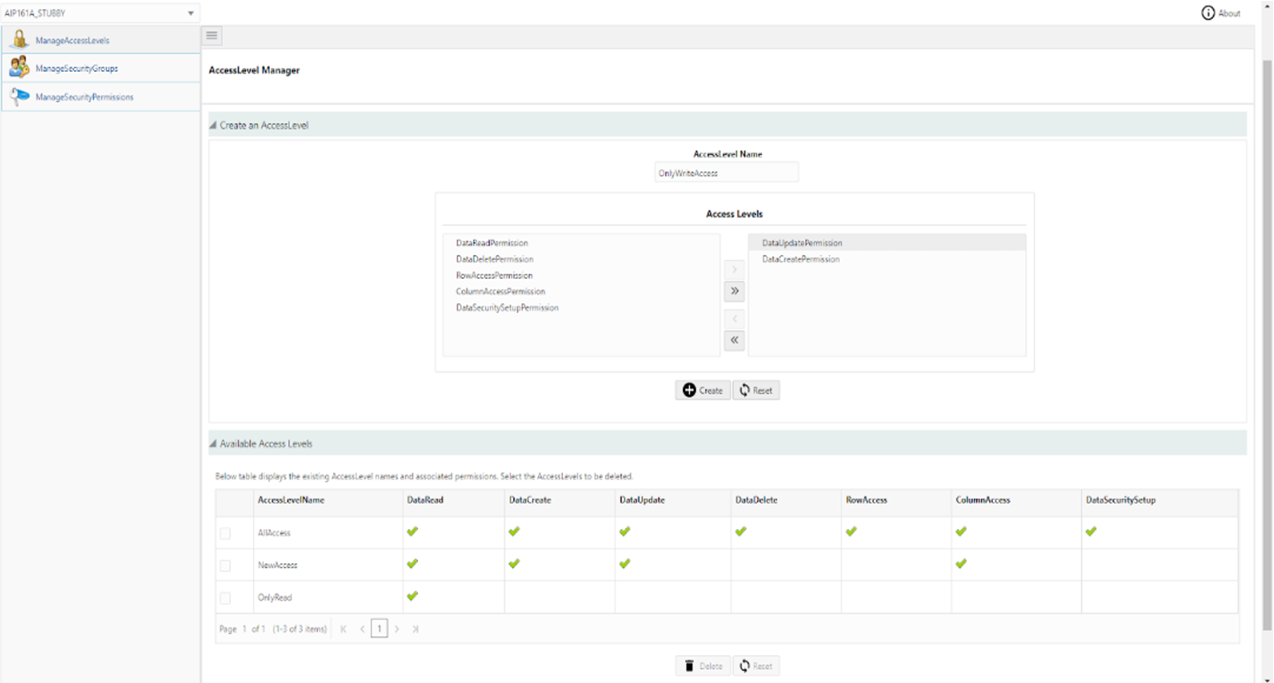This screenshot has width=1274, height=683.
Task: Move selected item right with single arrow
Action: (x=734, y=270)
